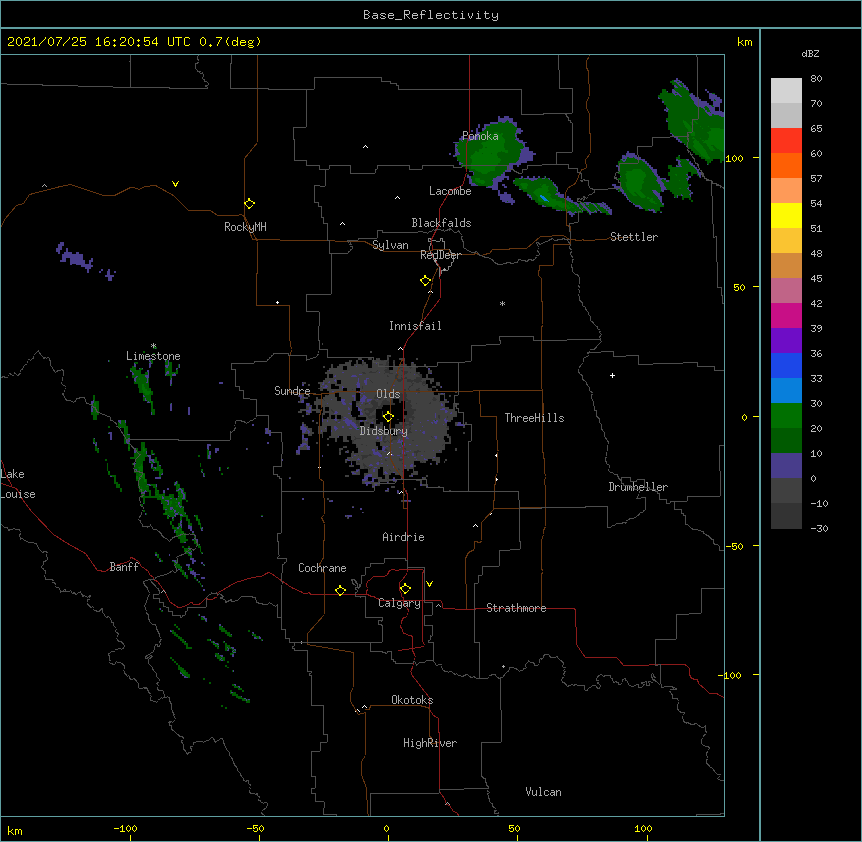Viewport: 862px width, 842px height.
Task: Click the RedDeer city label
Action: [440, 255]
